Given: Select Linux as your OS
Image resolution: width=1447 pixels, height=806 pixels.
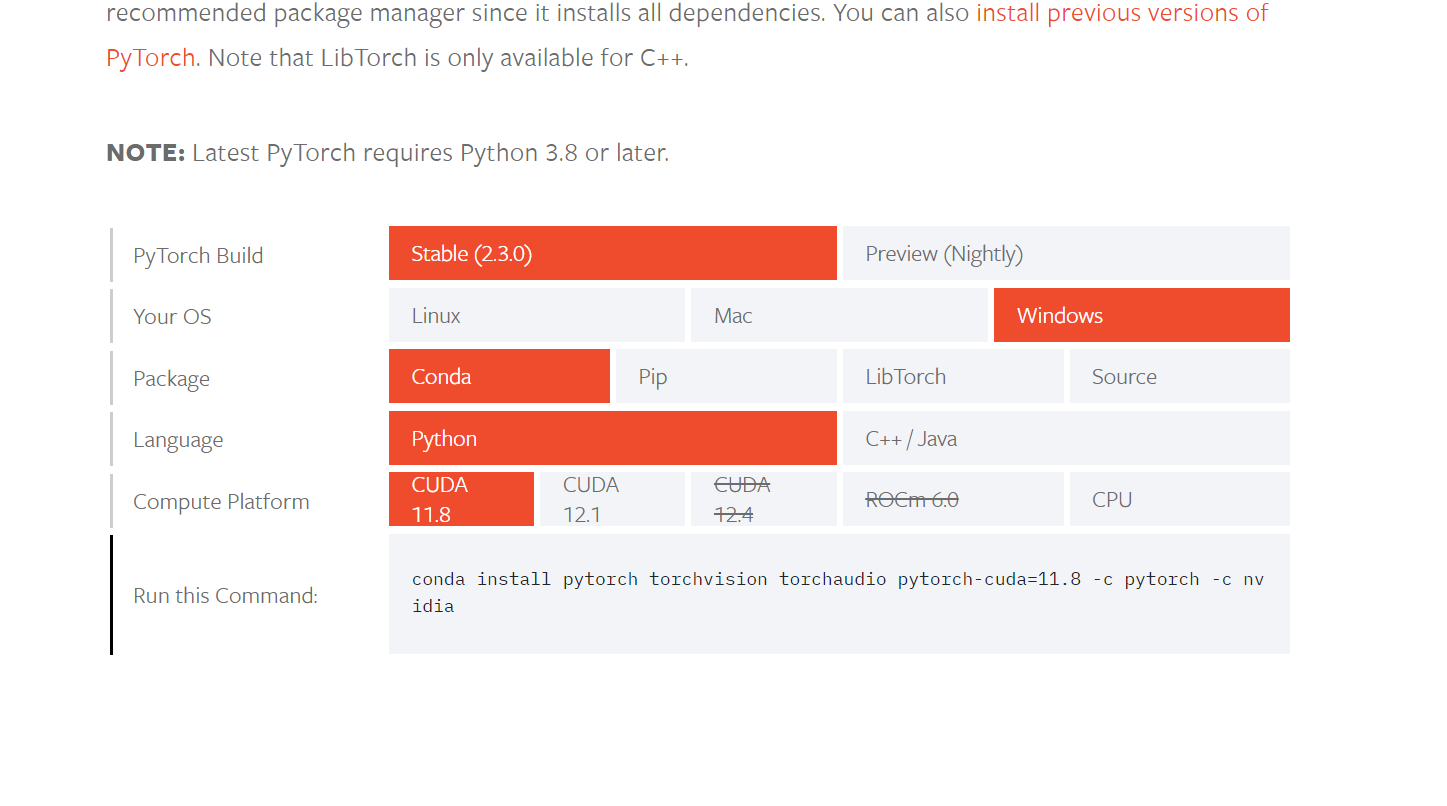Looking at the screenshot, I should pos(537,315).
